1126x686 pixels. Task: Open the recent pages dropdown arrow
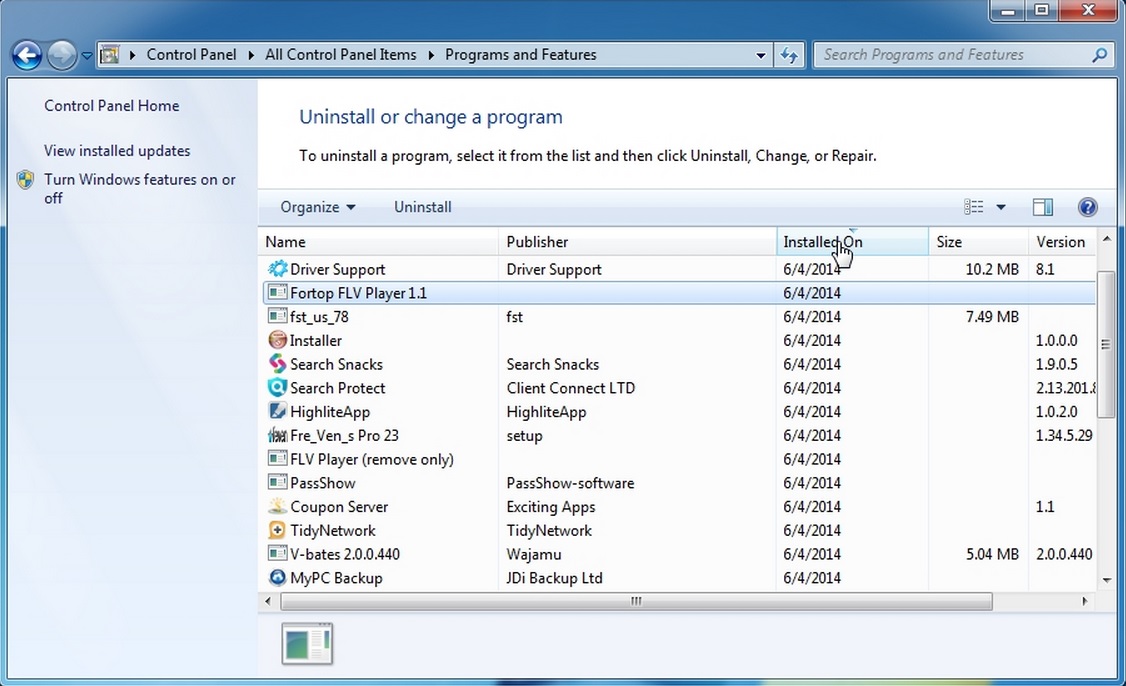87,55
